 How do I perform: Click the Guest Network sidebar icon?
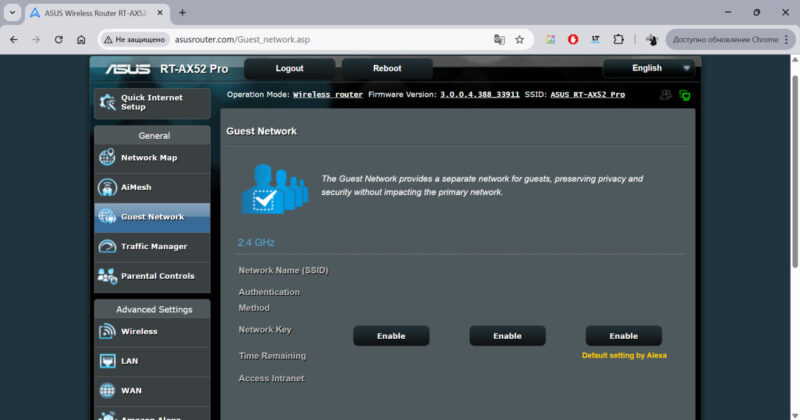coord(107,217)
